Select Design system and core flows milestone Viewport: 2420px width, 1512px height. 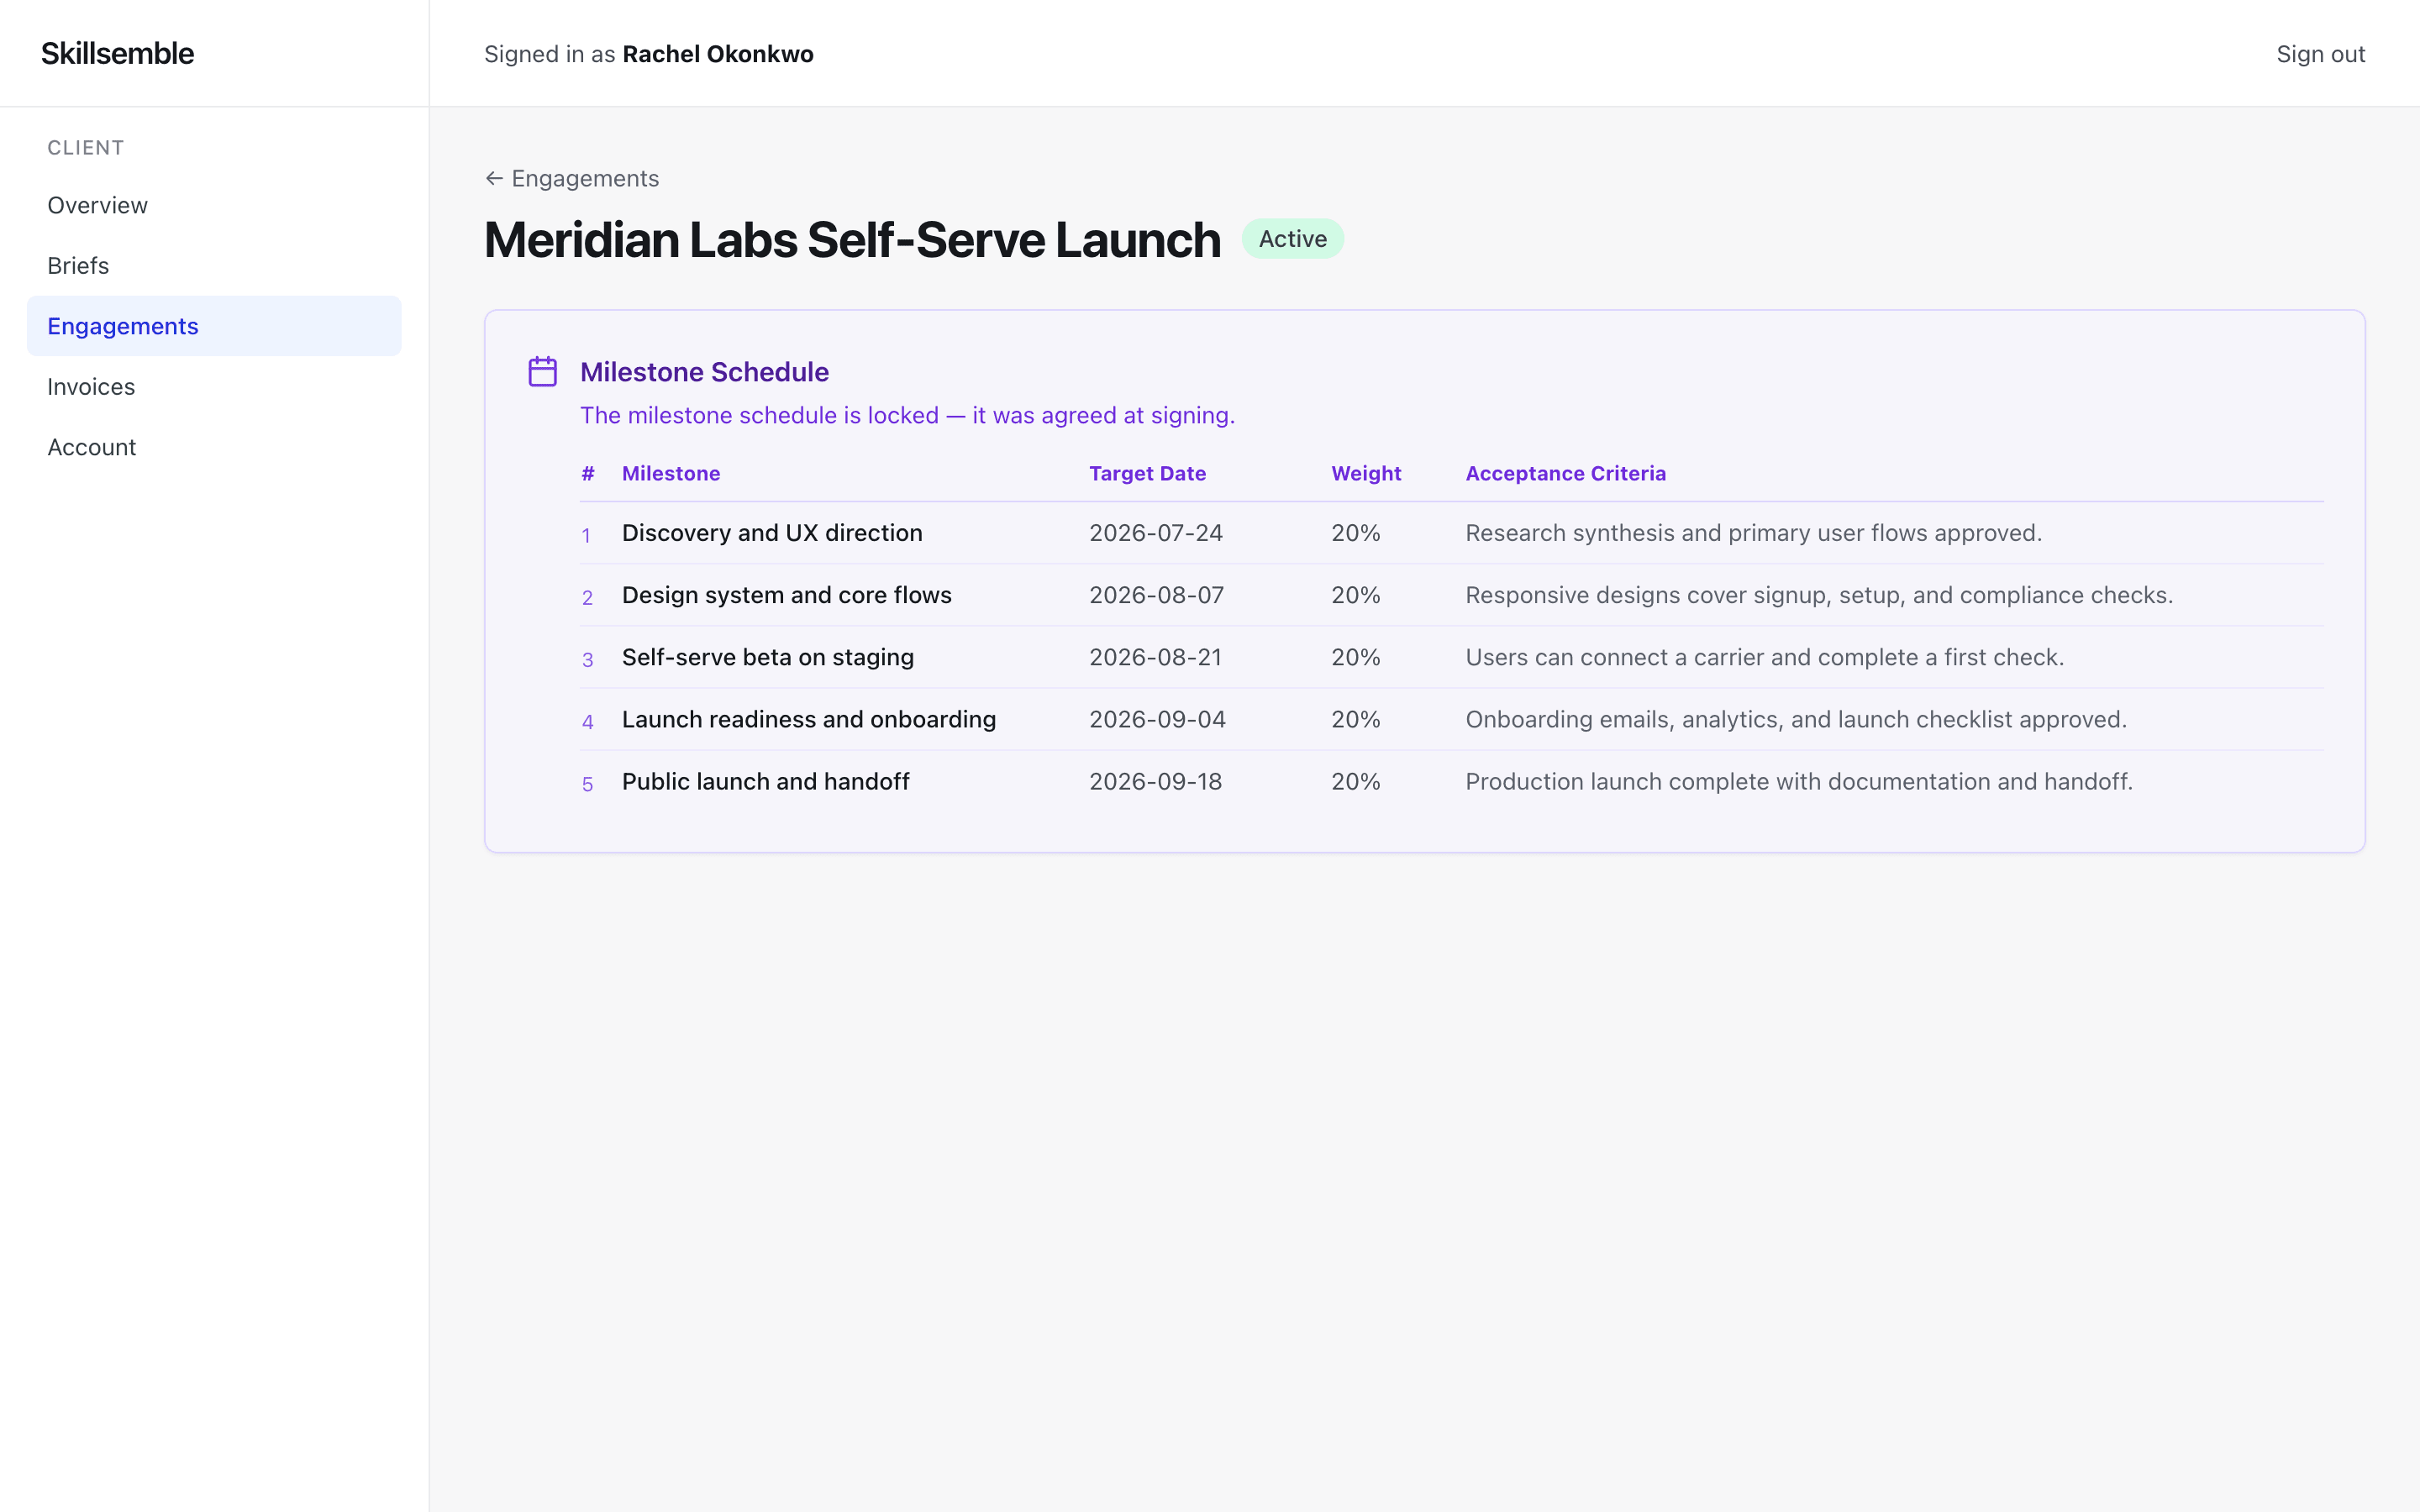(786, 595)
